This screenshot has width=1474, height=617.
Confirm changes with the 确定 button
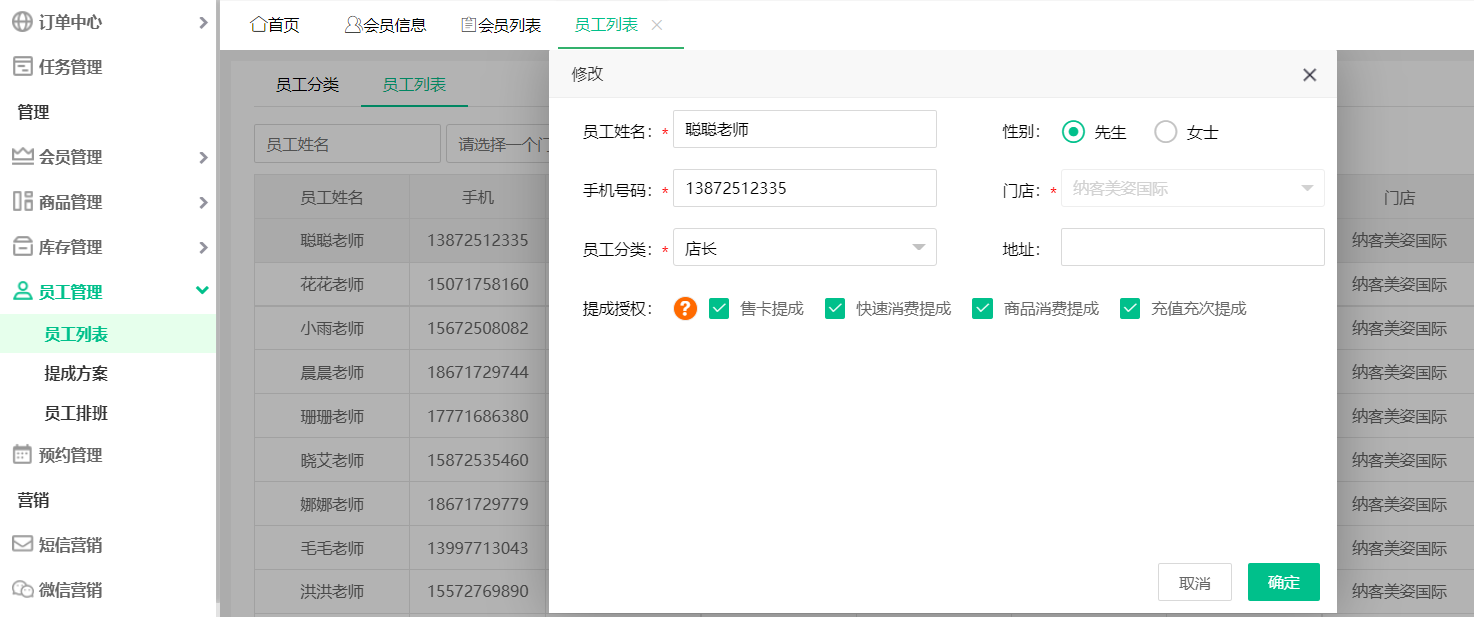click(1283, 582)
